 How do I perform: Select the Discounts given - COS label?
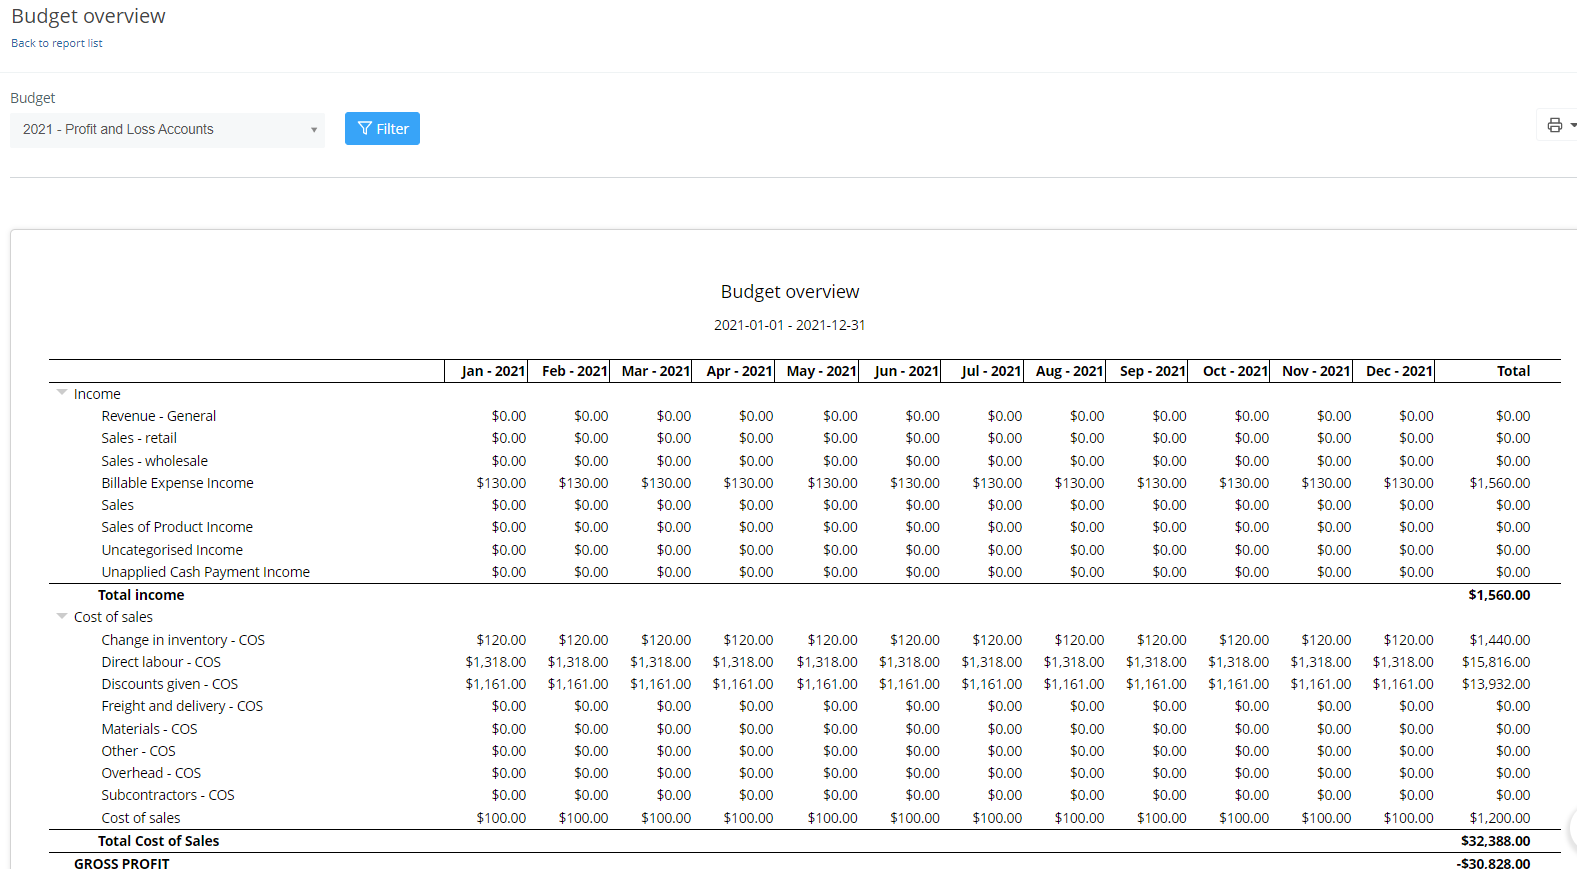(170, 684)
